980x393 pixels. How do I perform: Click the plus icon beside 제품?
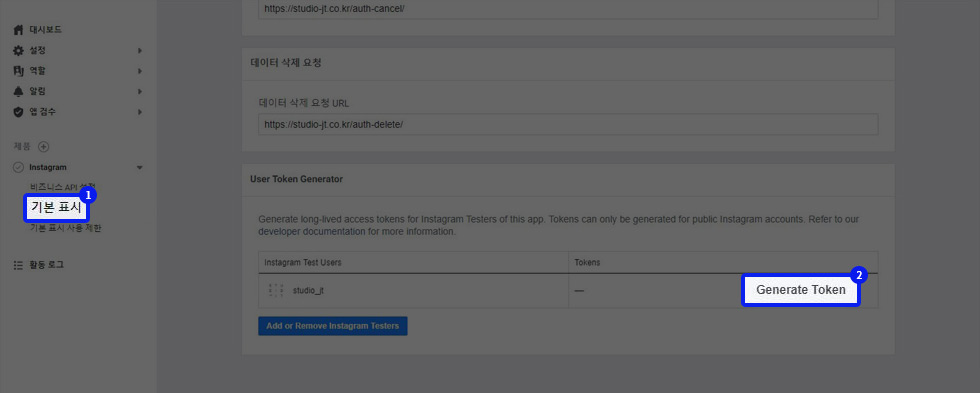point(43,147)
